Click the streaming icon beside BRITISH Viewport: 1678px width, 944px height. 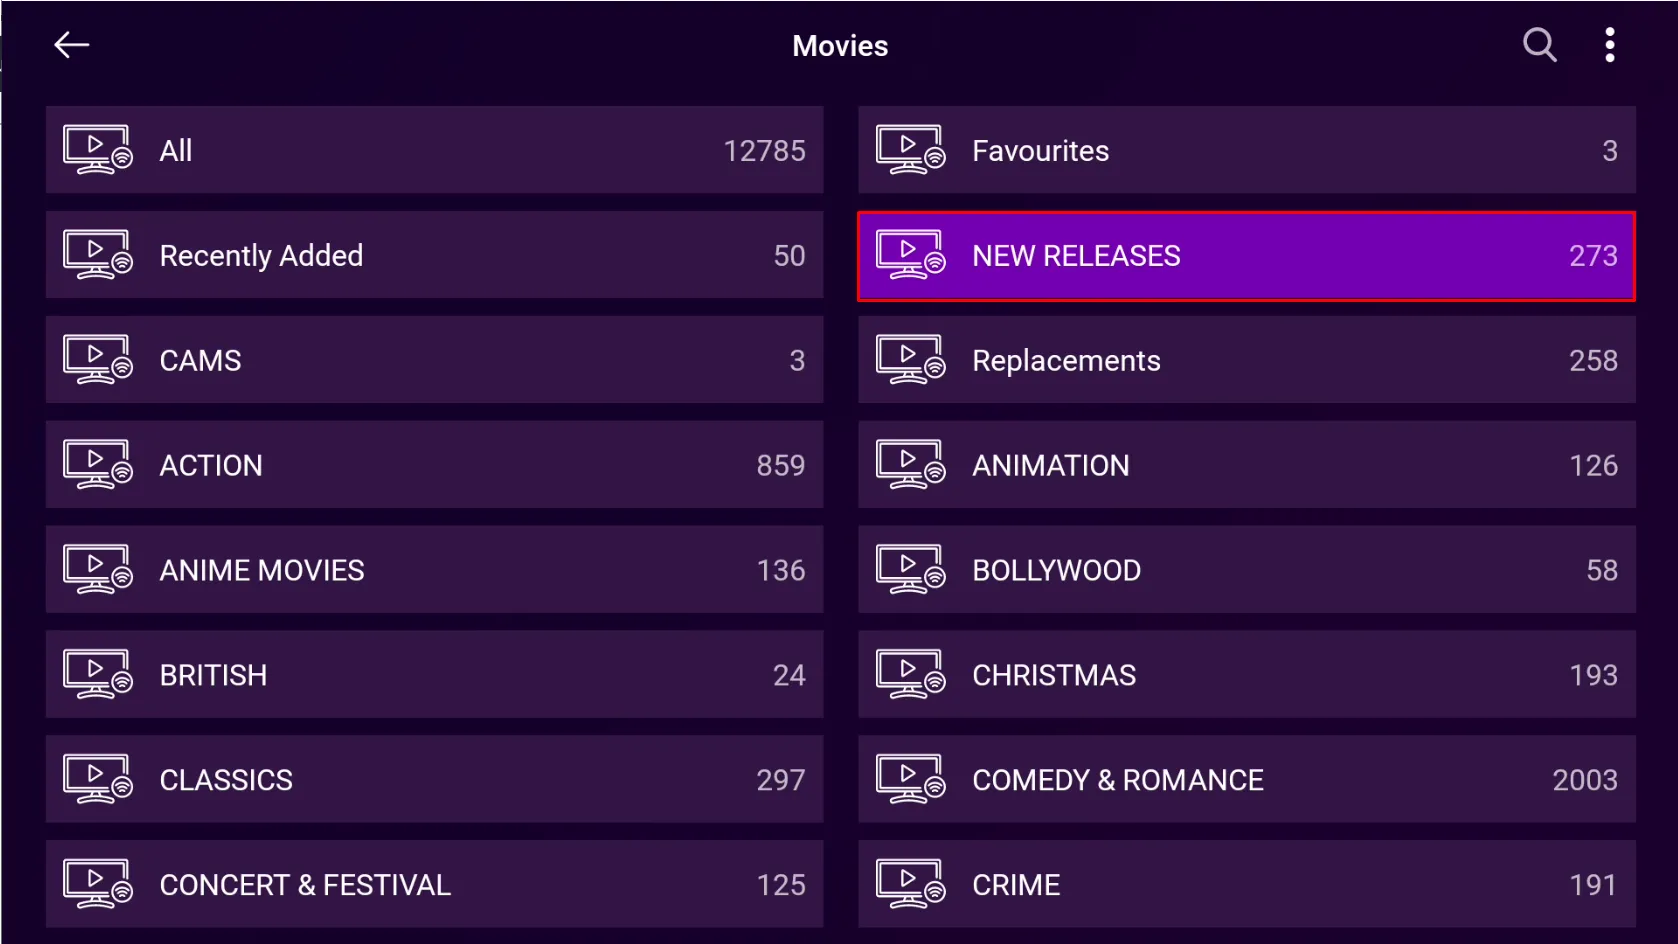(98, 675)
